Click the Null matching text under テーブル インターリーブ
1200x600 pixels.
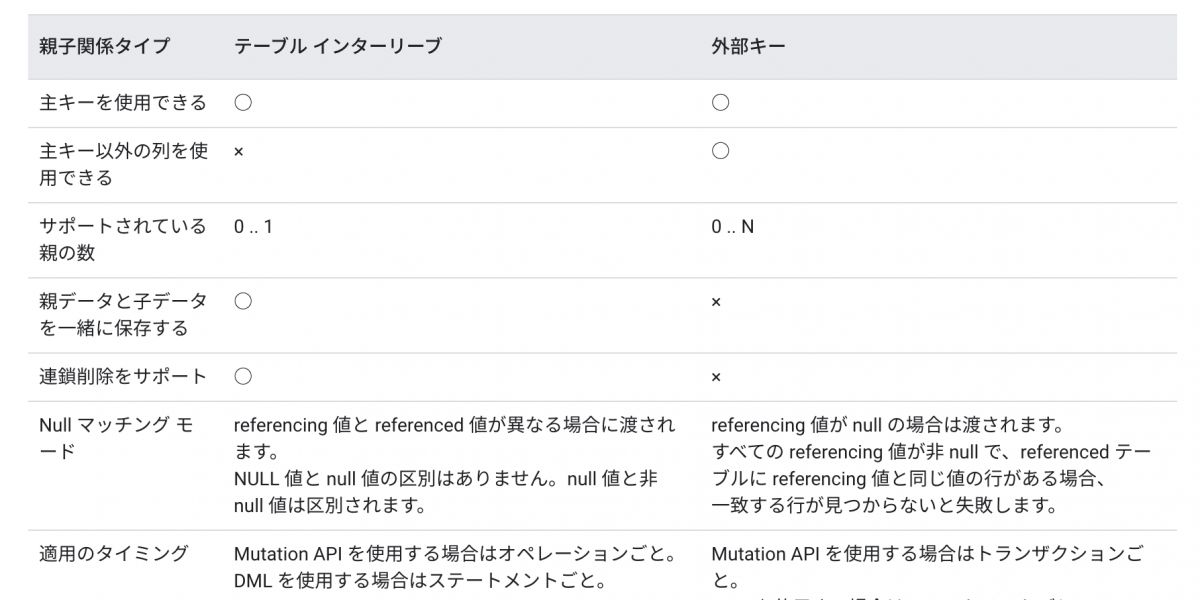pos(454,465)
